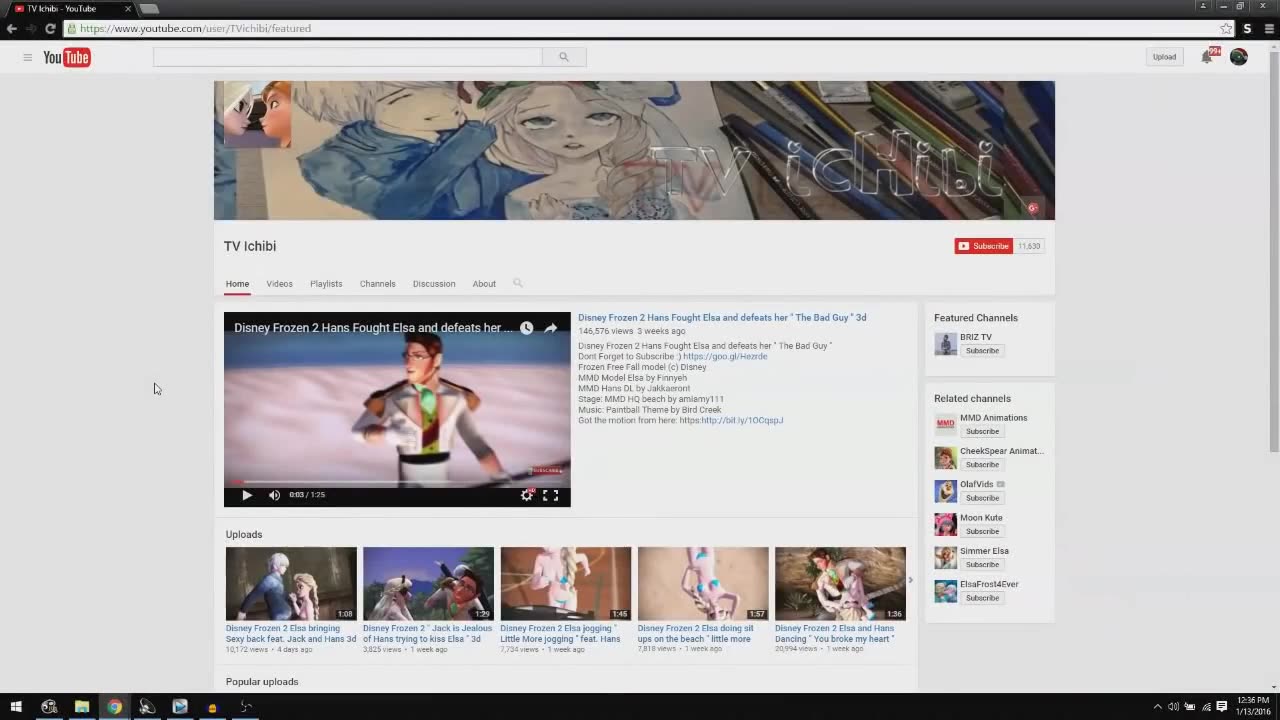Image resolution: width=1280 pixels, height=720 pixels.
Task: Subscribe to BRIZ TV
Action: (x=982, y=351)
